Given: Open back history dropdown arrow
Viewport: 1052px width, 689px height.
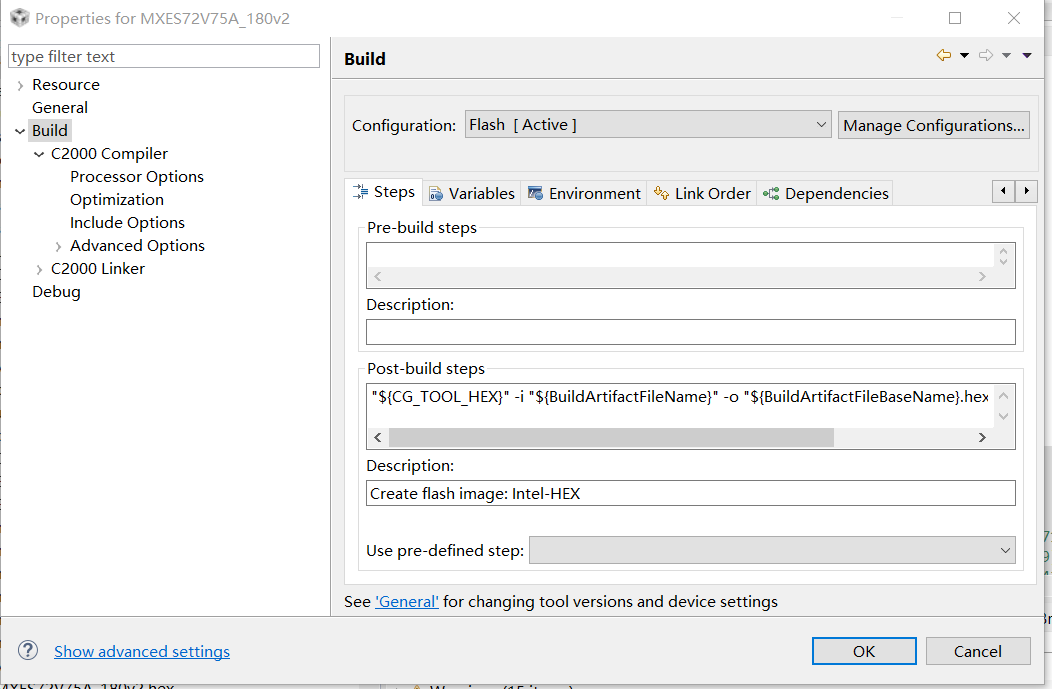Looking at the screenshot, I should click(x=964, y=56).
